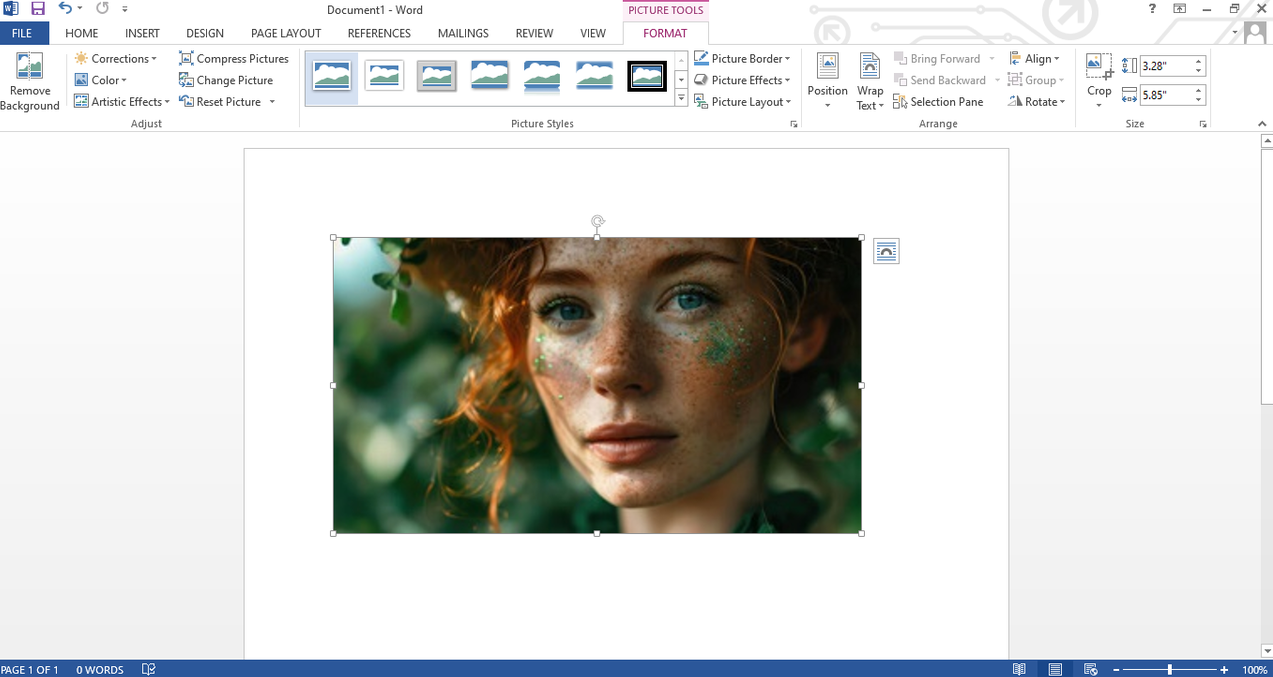1273x677 pixels.
Task: Increase the picture height with the up spinner
Action: pyautogui.click(x=1198, y=61)
